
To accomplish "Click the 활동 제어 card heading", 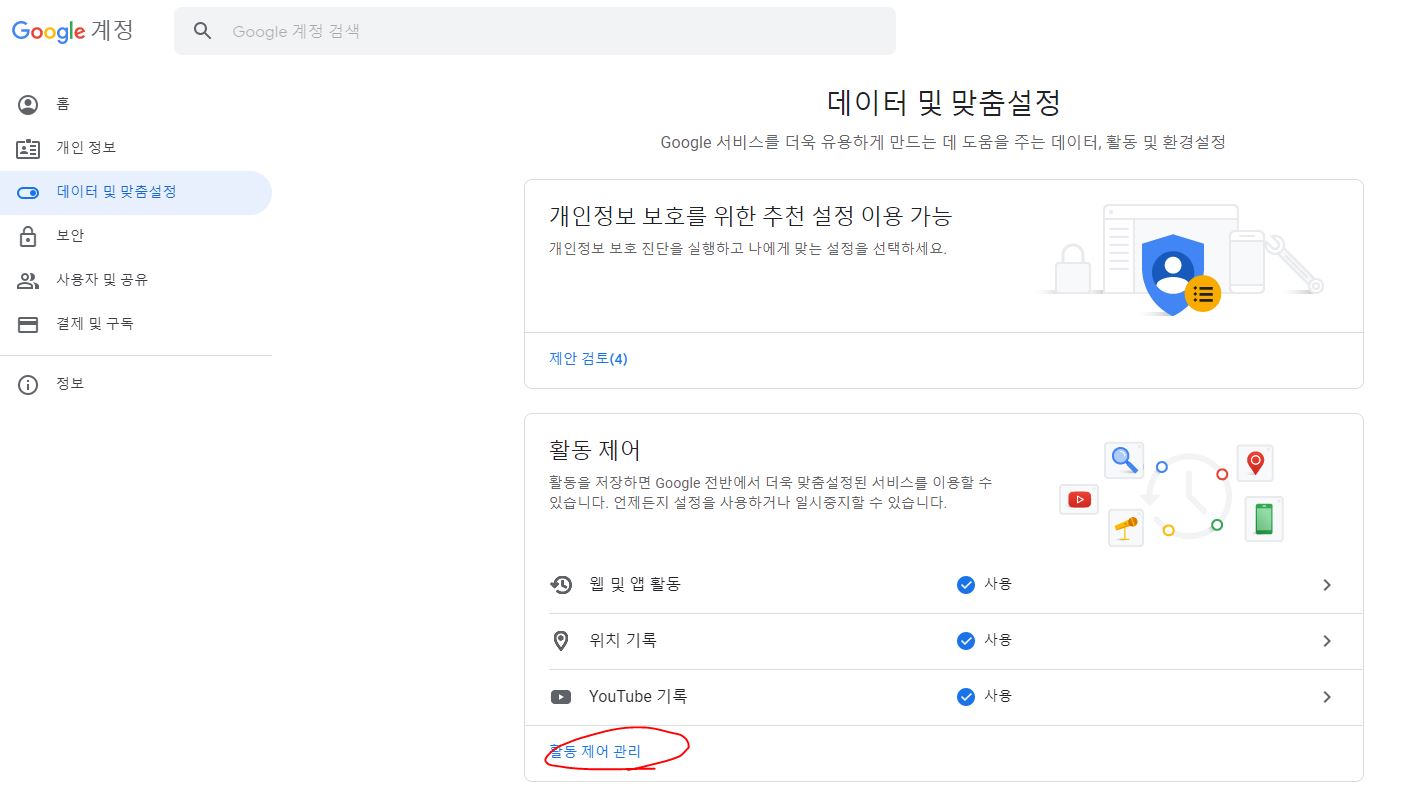I will (594, 449).
